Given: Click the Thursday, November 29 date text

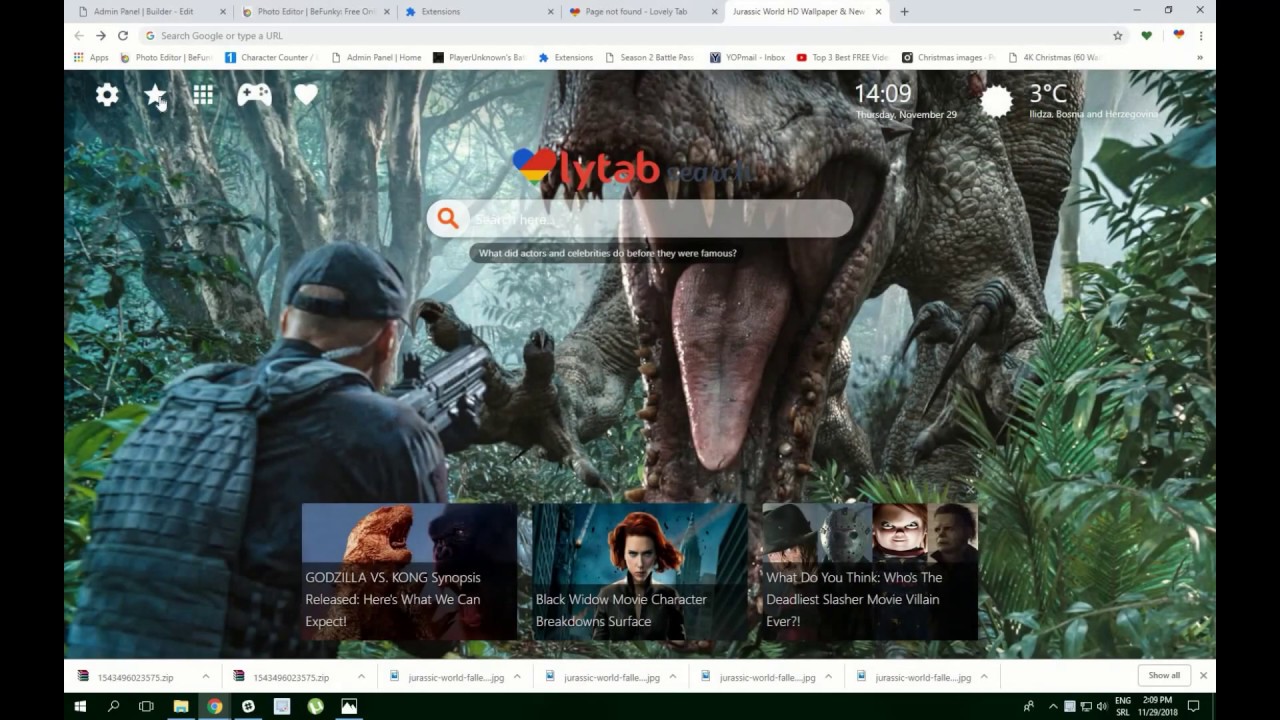Looking at the screenshot, I should 906,115.
